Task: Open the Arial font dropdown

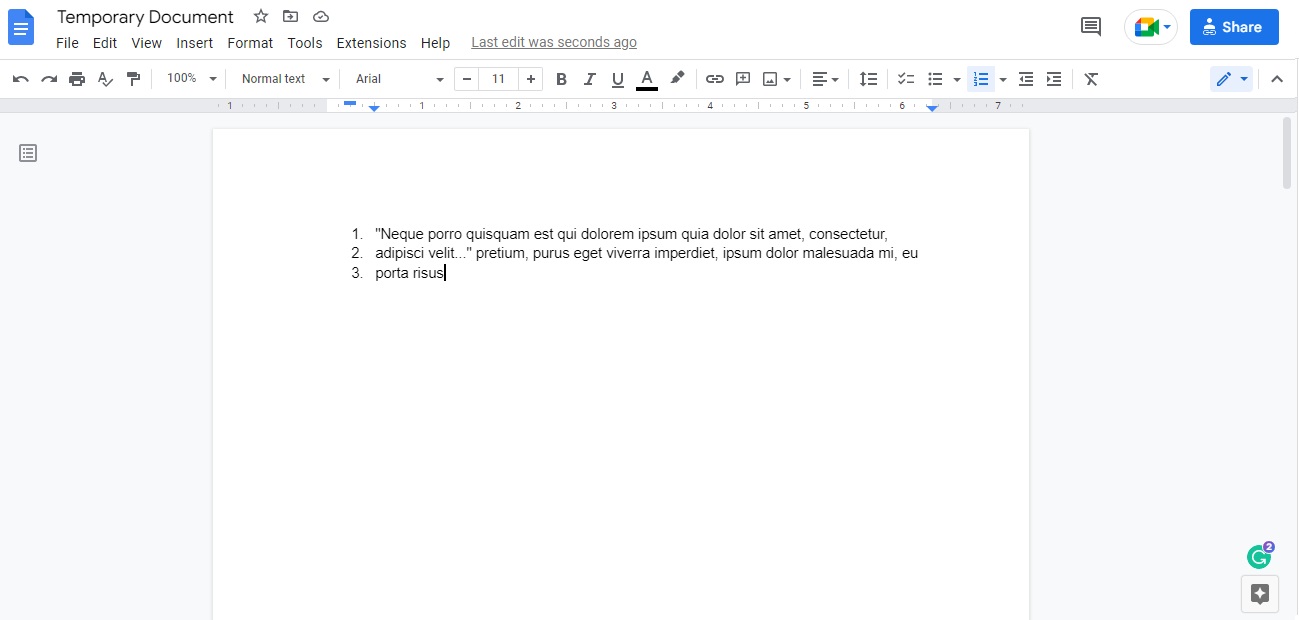Action: click(399, 79)
